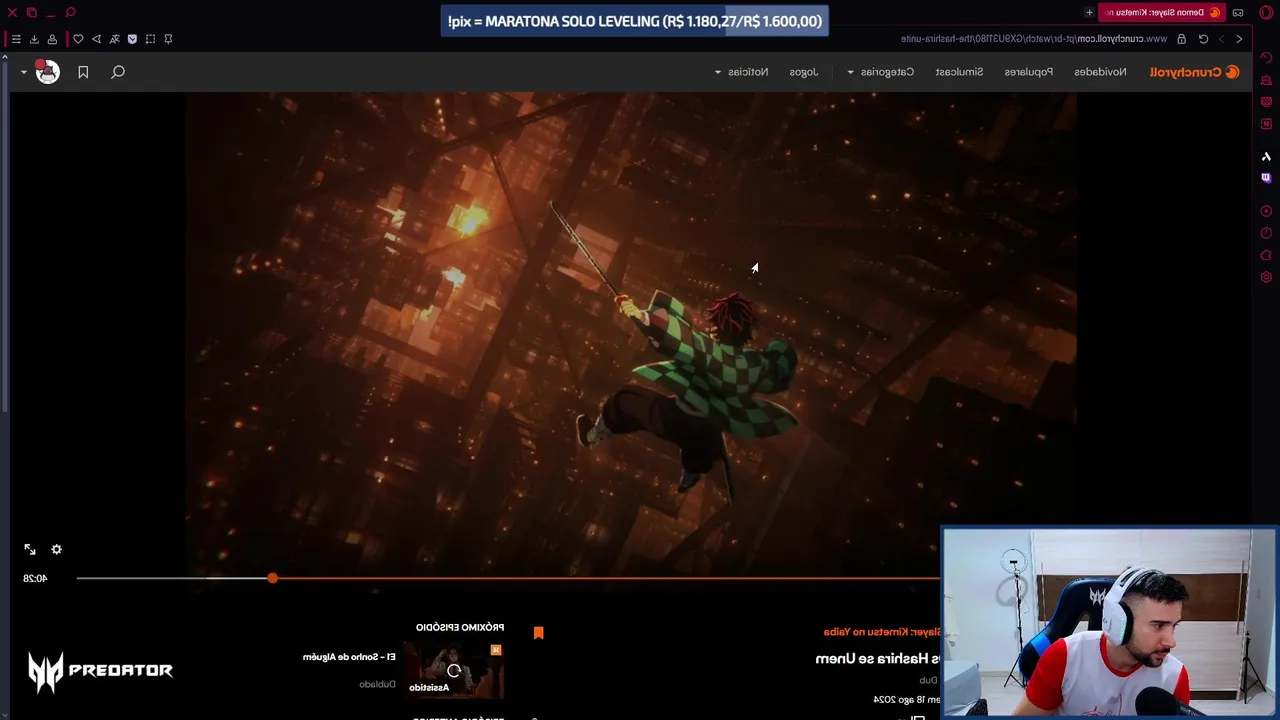The width and height of the screenshot is (1280, 720).
Task: Click the translate icon in toolbar
Action: (x=114, y=39)
